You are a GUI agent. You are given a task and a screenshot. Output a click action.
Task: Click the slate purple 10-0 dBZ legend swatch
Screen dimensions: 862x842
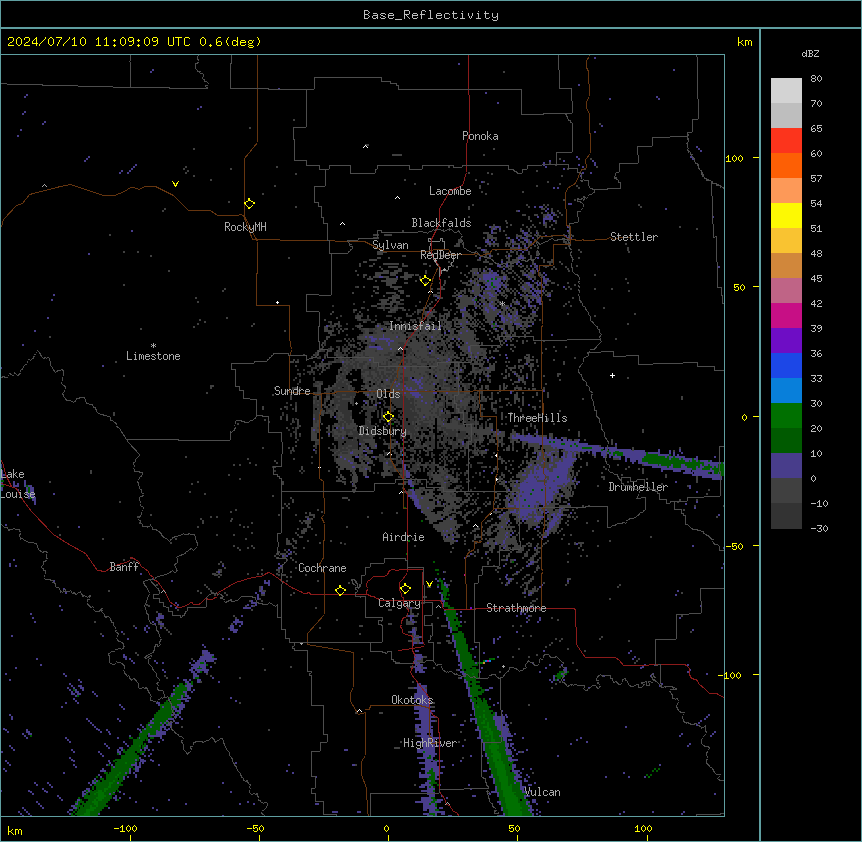(x=786, y=466)
